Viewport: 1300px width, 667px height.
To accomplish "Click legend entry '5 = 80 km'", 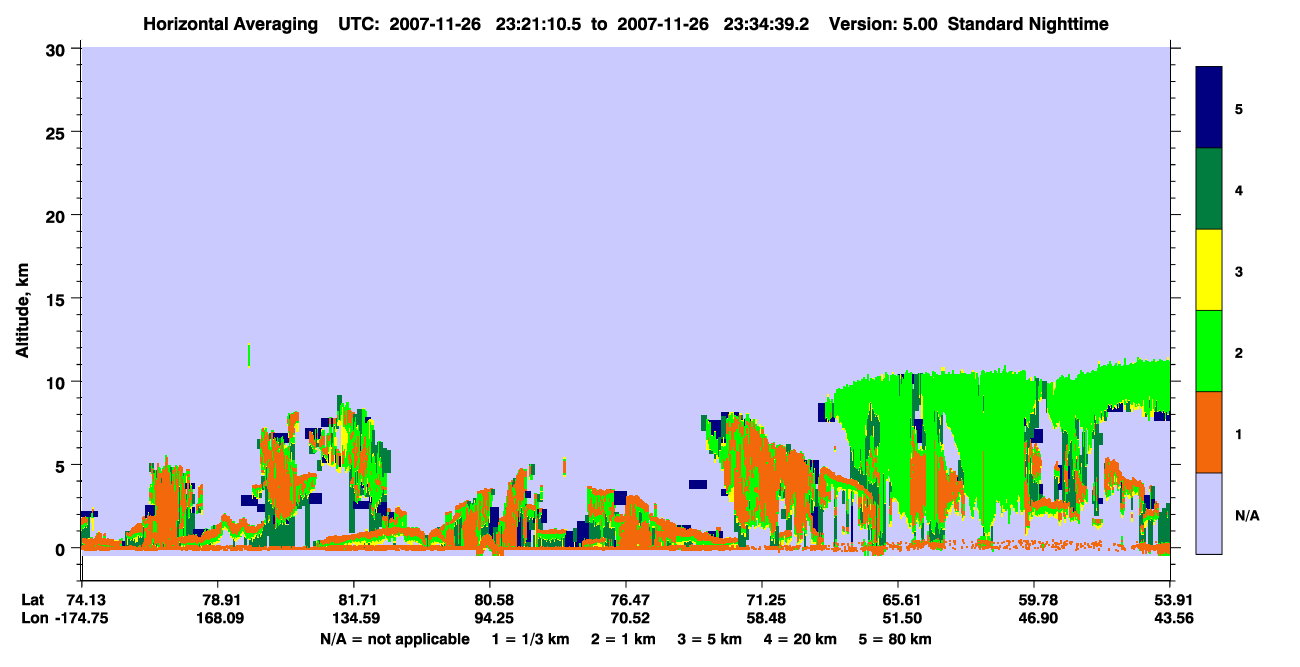I will (895, 638).
